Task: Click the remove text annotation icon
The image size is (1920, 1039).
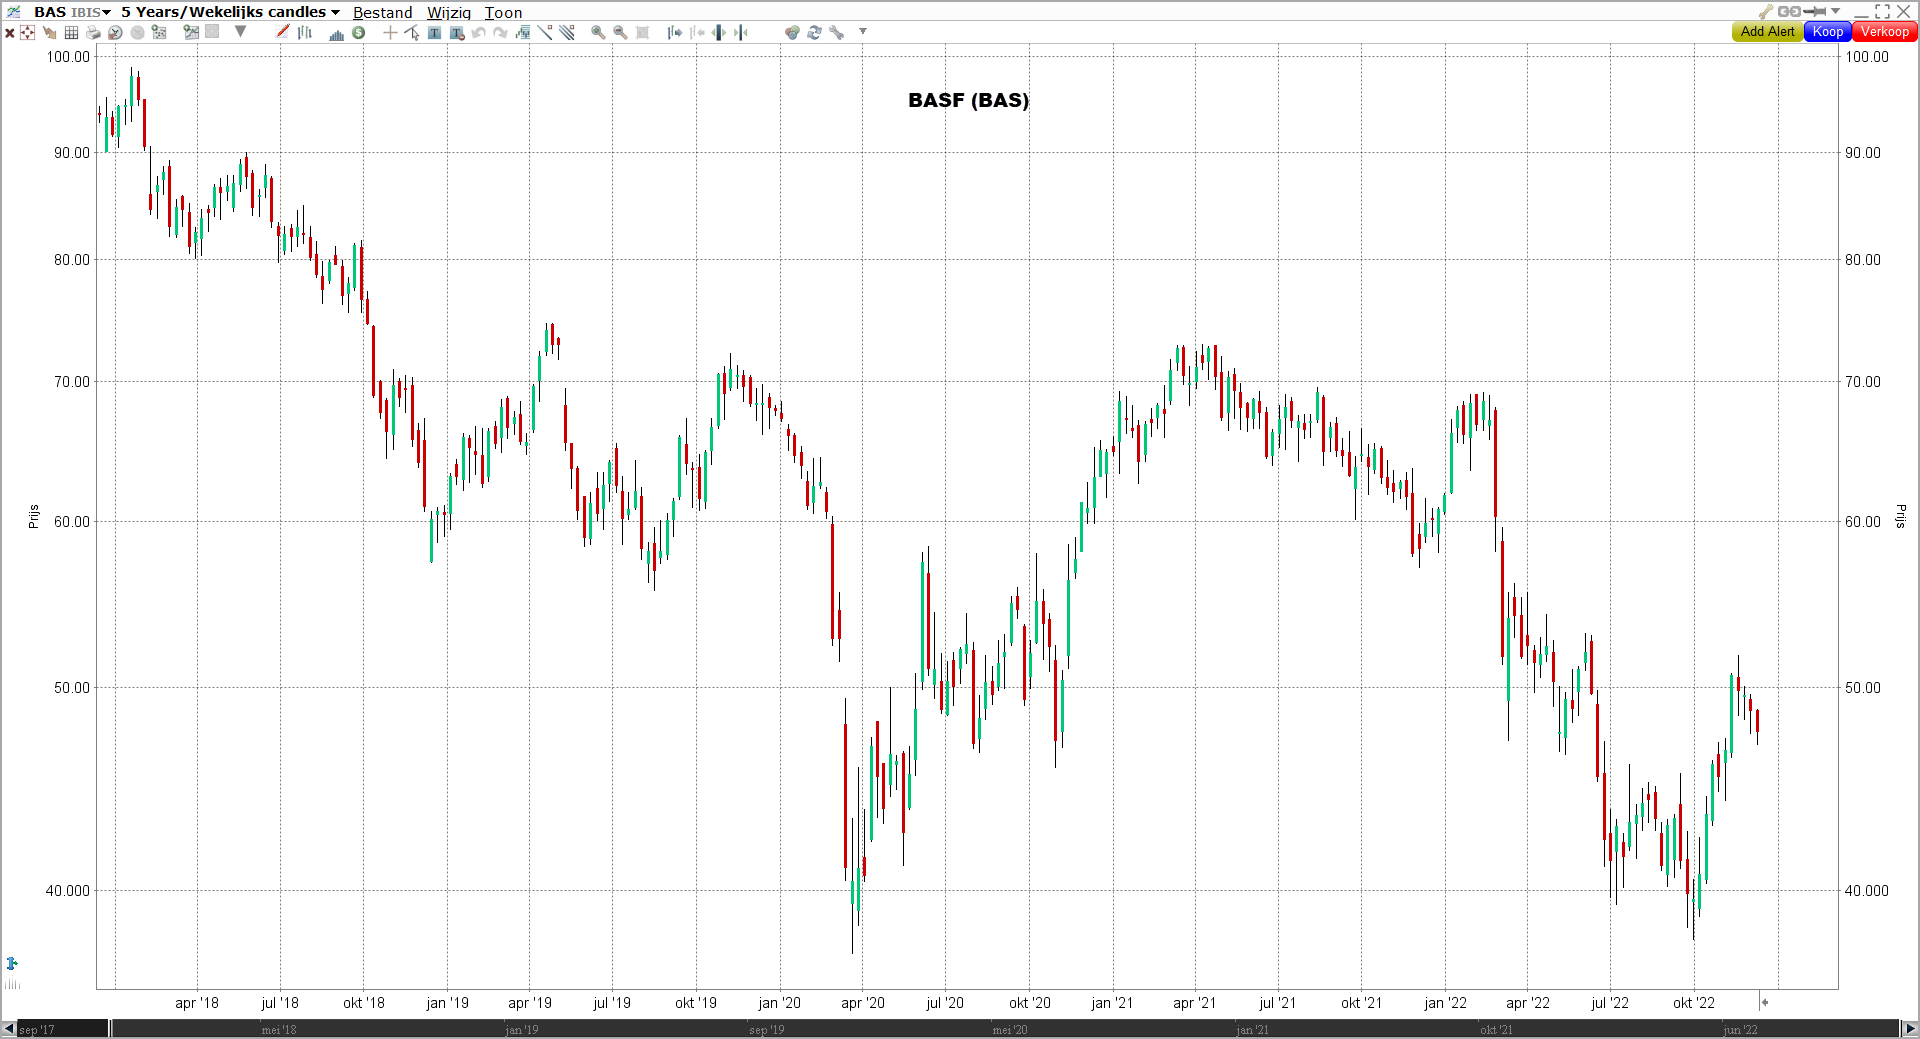Action: (x=457, y=32)
